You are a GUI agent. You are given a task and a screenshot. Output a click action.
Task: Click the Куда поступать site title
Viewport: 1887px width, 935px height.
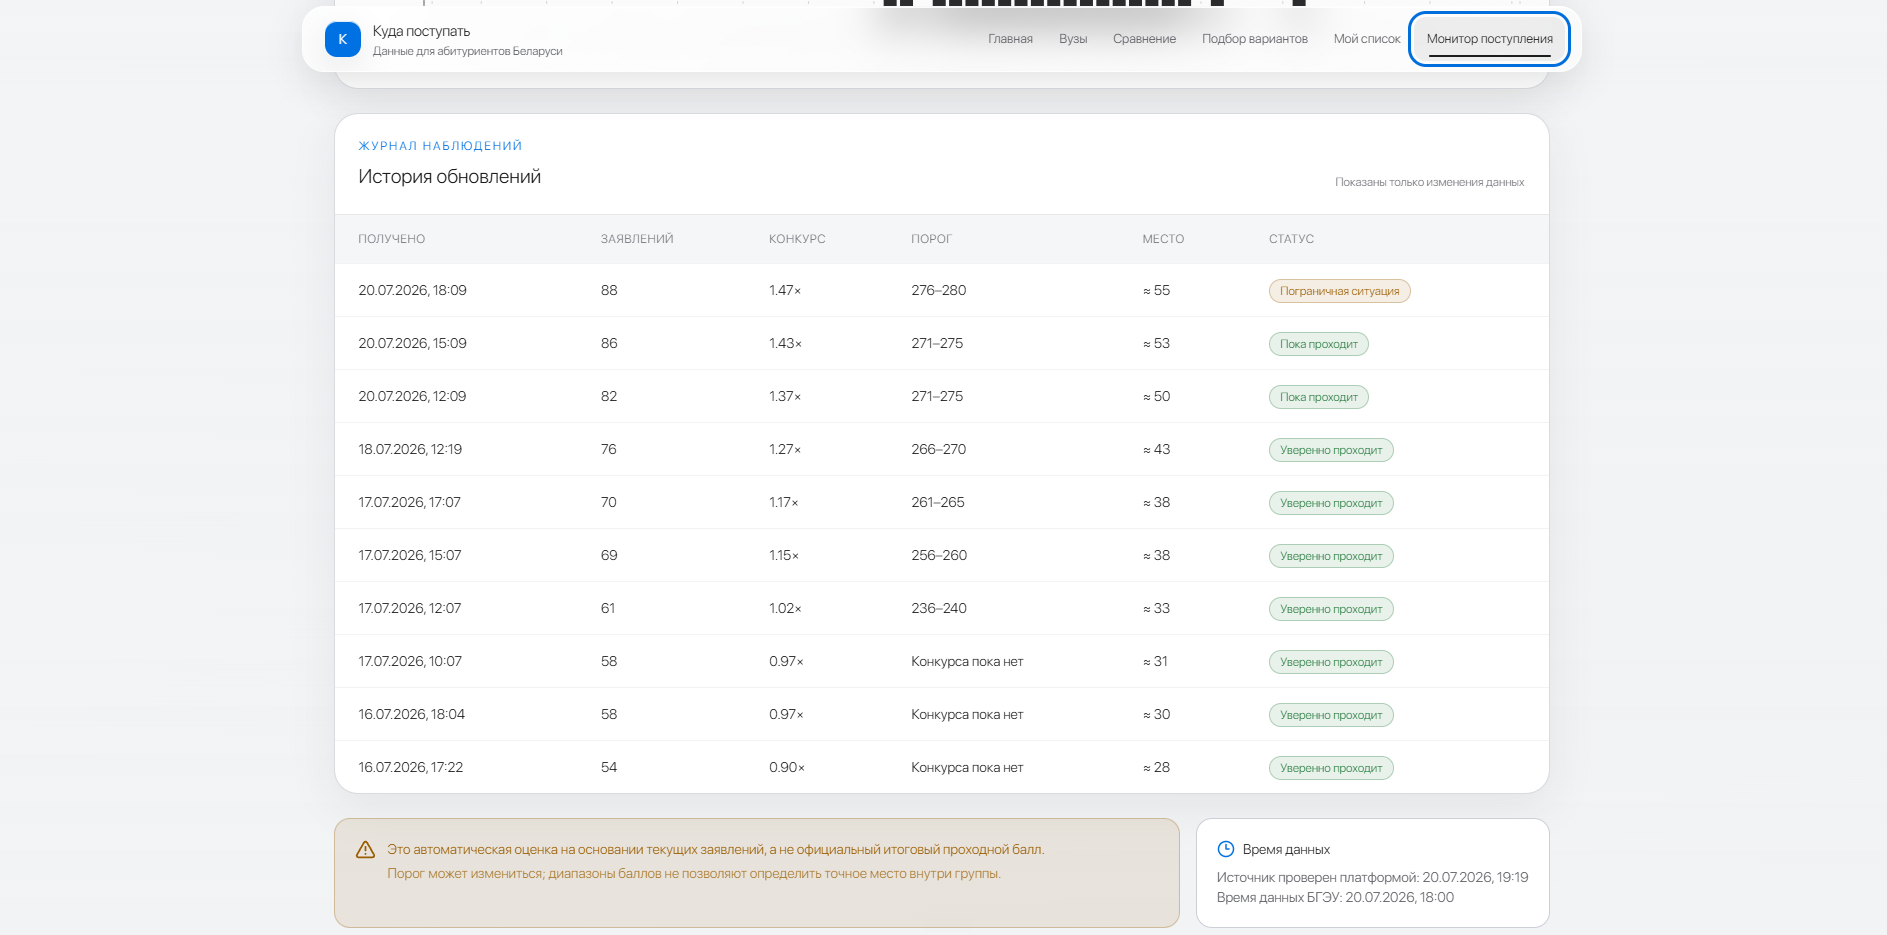421,31
